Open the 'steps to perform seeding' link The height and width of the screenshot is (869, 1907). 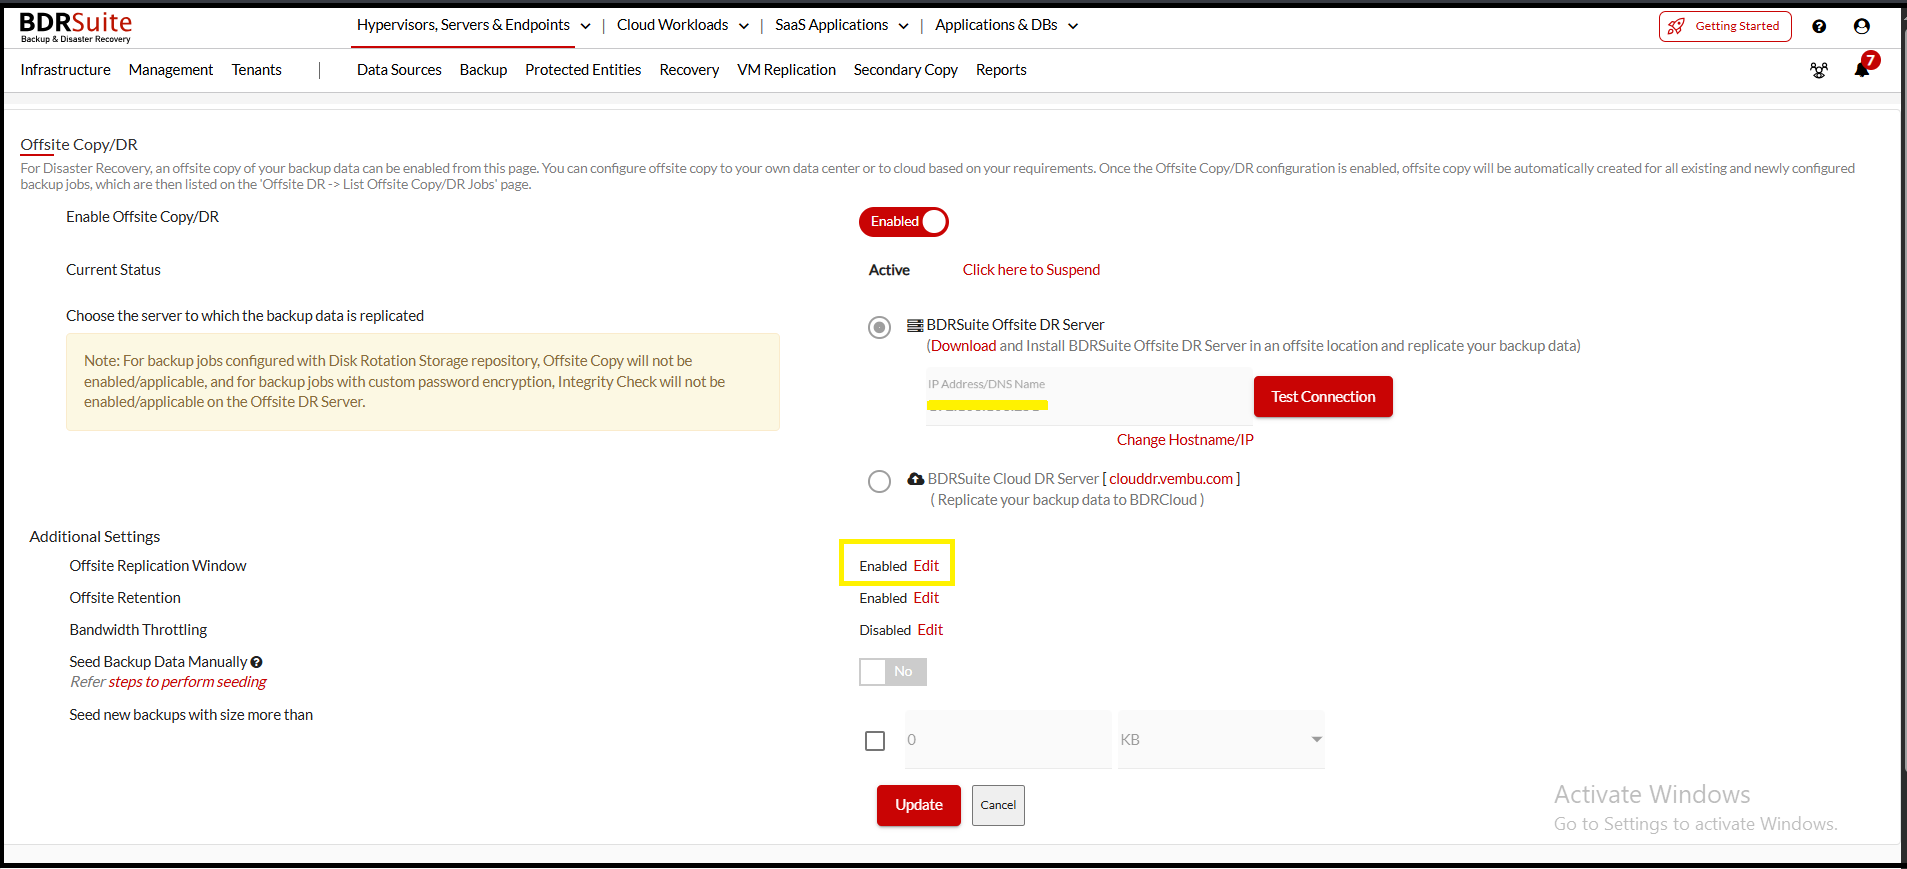(188, 682)
